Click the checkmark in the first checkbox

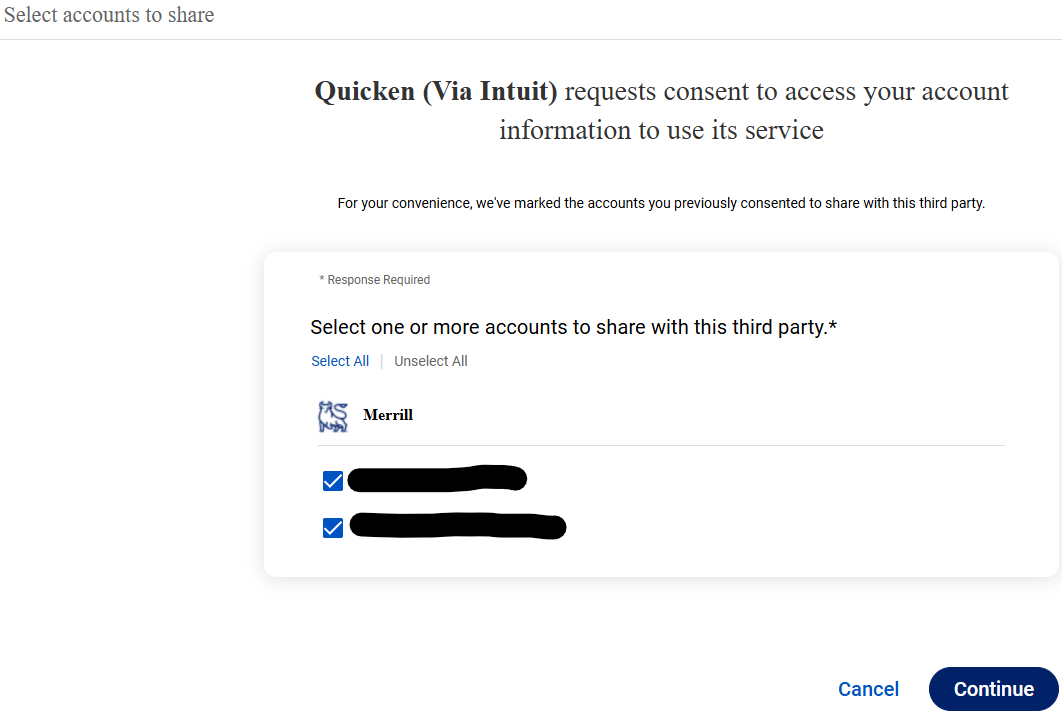[x=333, y=481]
